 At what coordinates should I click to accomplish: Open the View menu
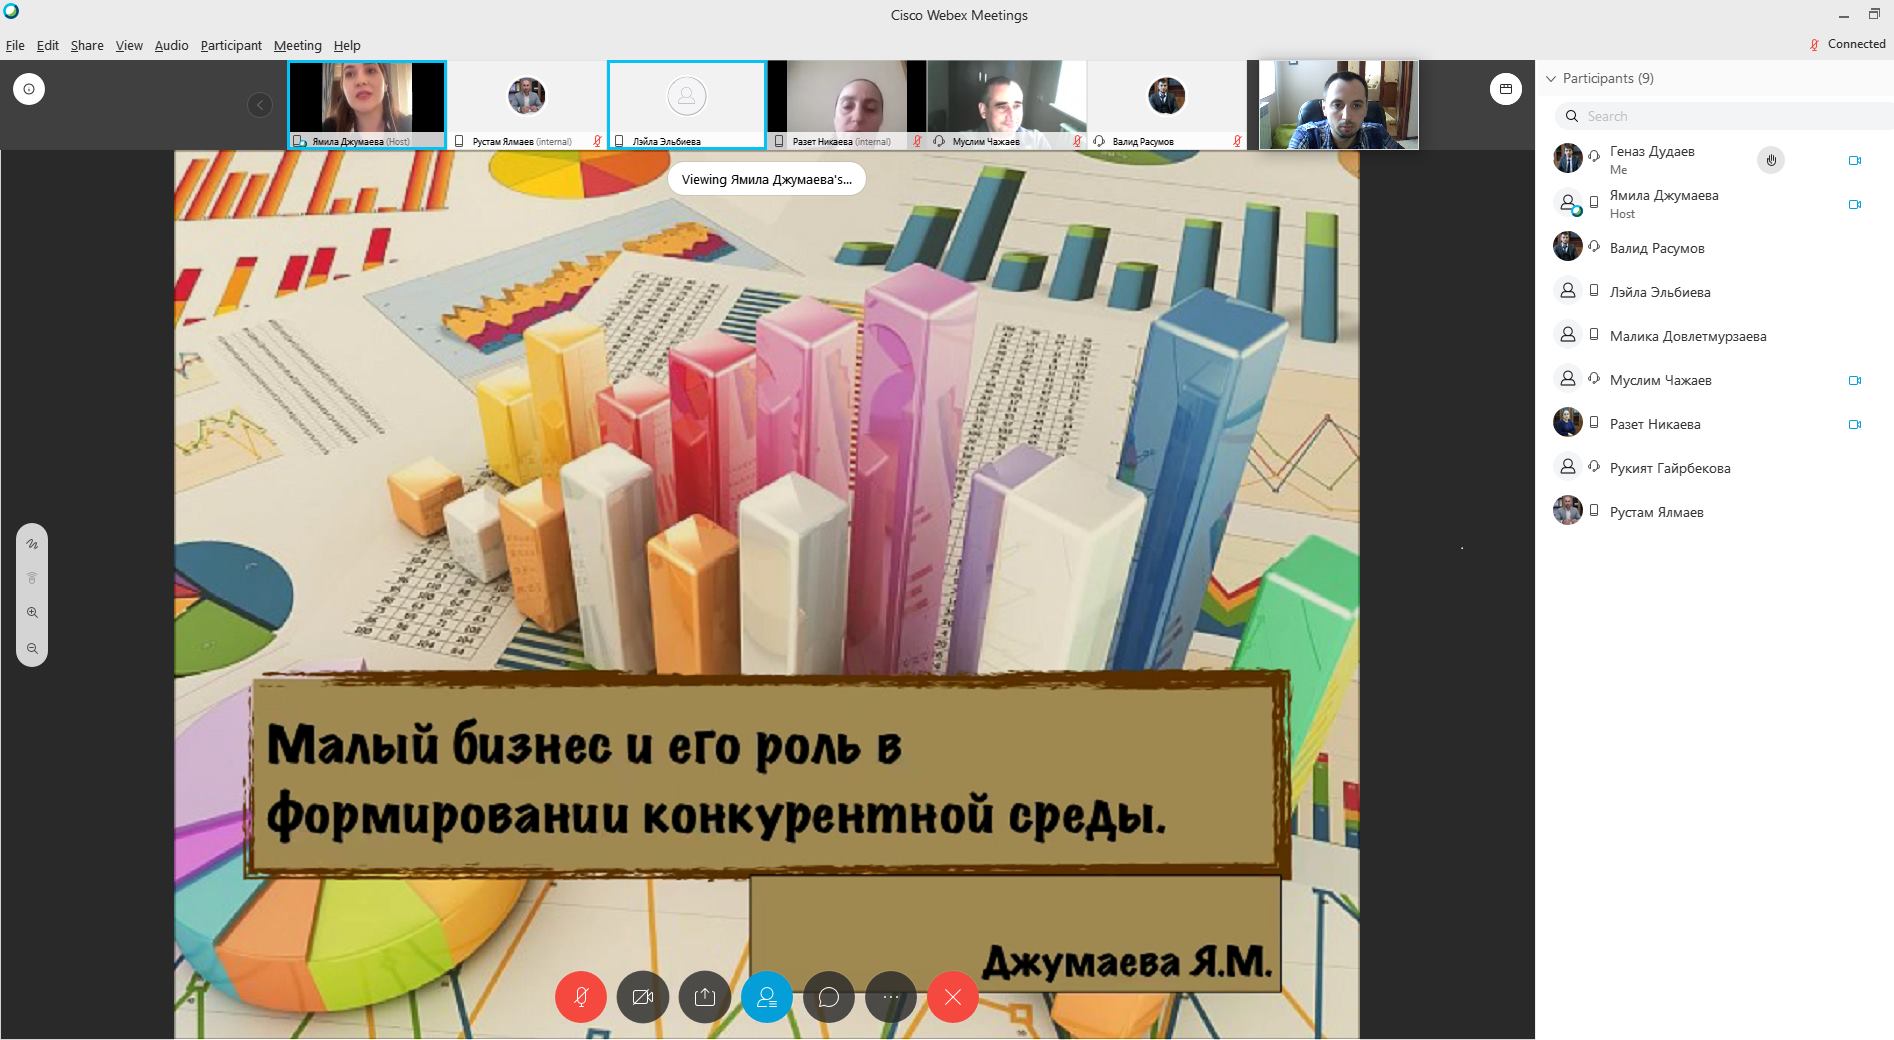click(129, 45)
